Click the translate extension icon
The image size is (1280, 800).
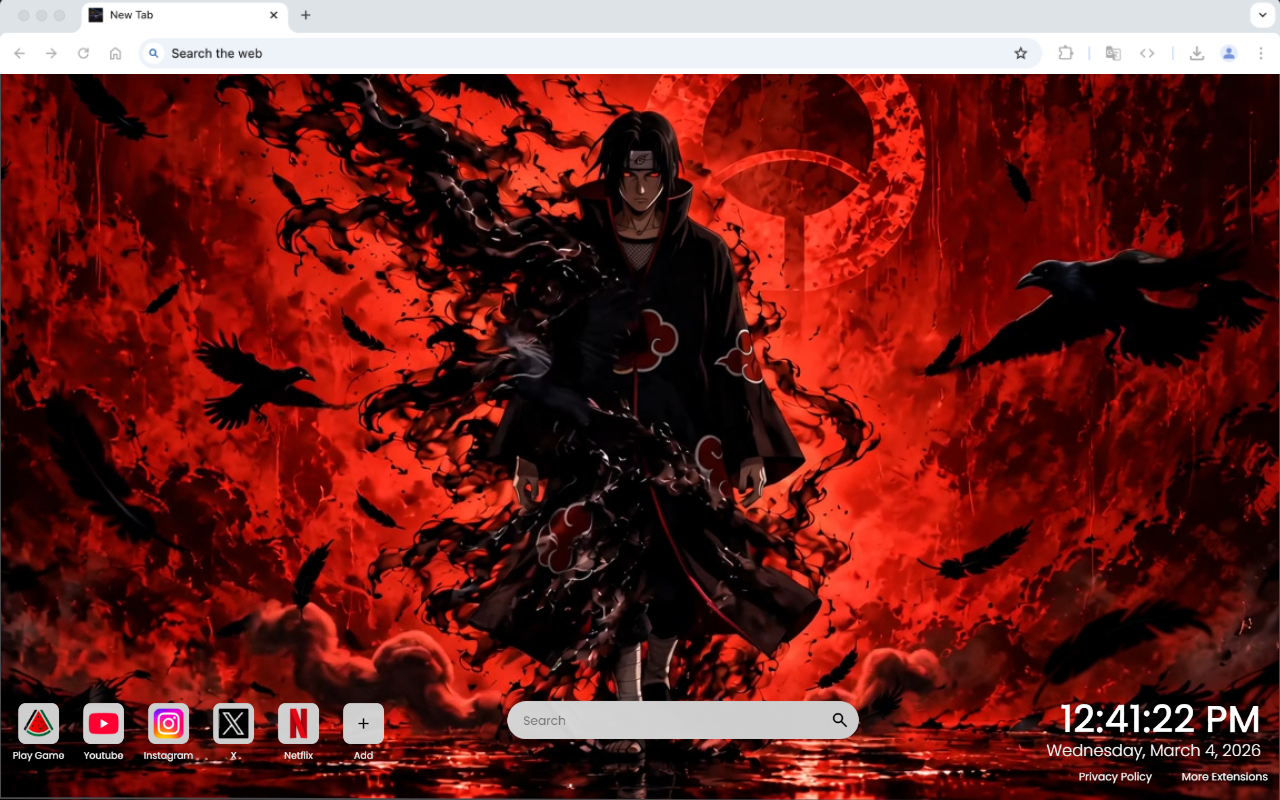(1113, 53)
